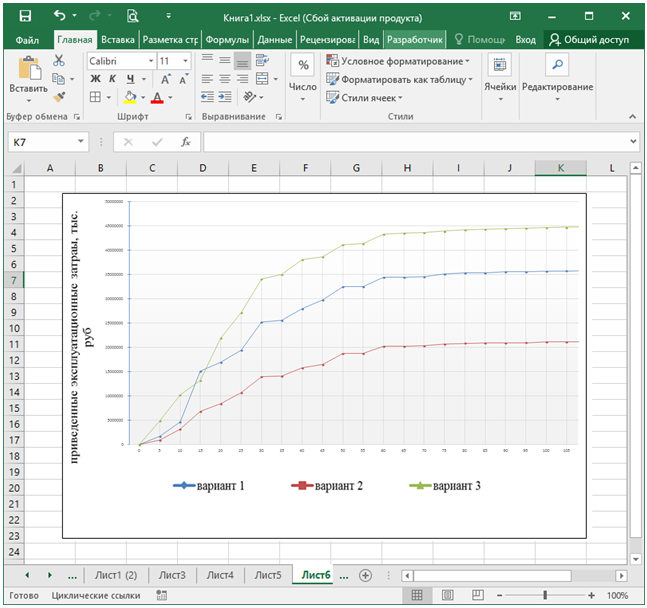647x608 pixels.
Task: Expand the formula bar
Action: (x=633, y=142)
